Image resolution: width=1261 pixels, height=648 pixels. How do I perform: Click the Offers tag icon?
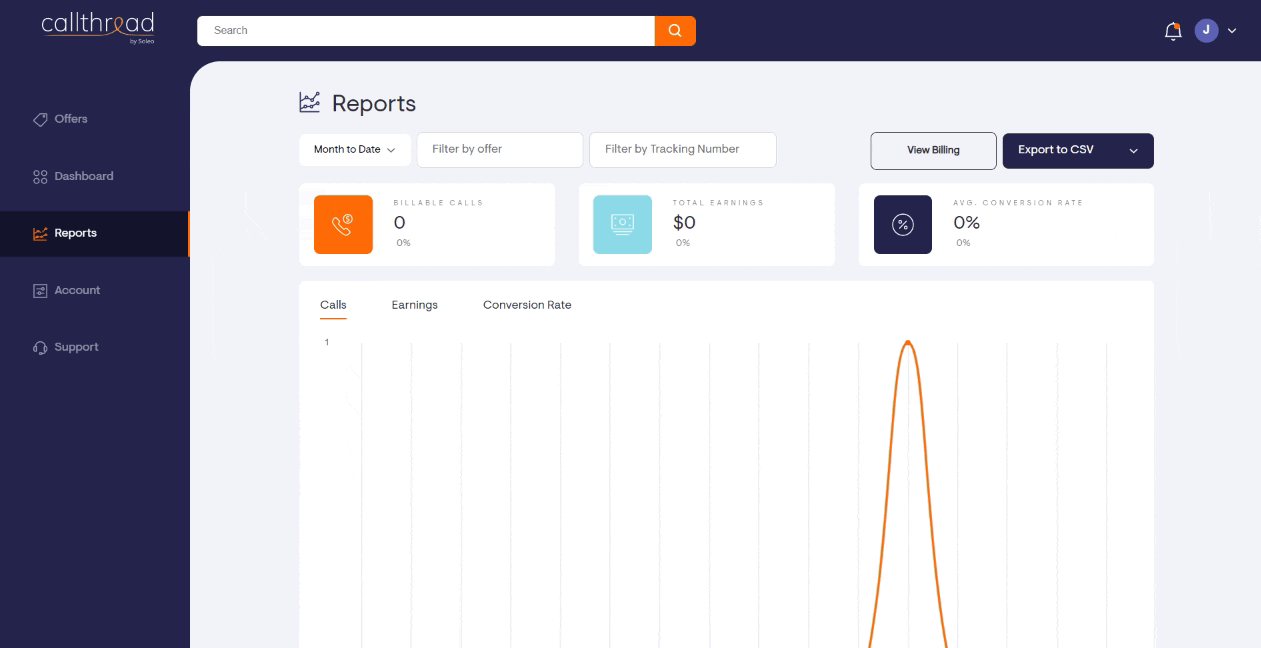(x=40, y=119)
